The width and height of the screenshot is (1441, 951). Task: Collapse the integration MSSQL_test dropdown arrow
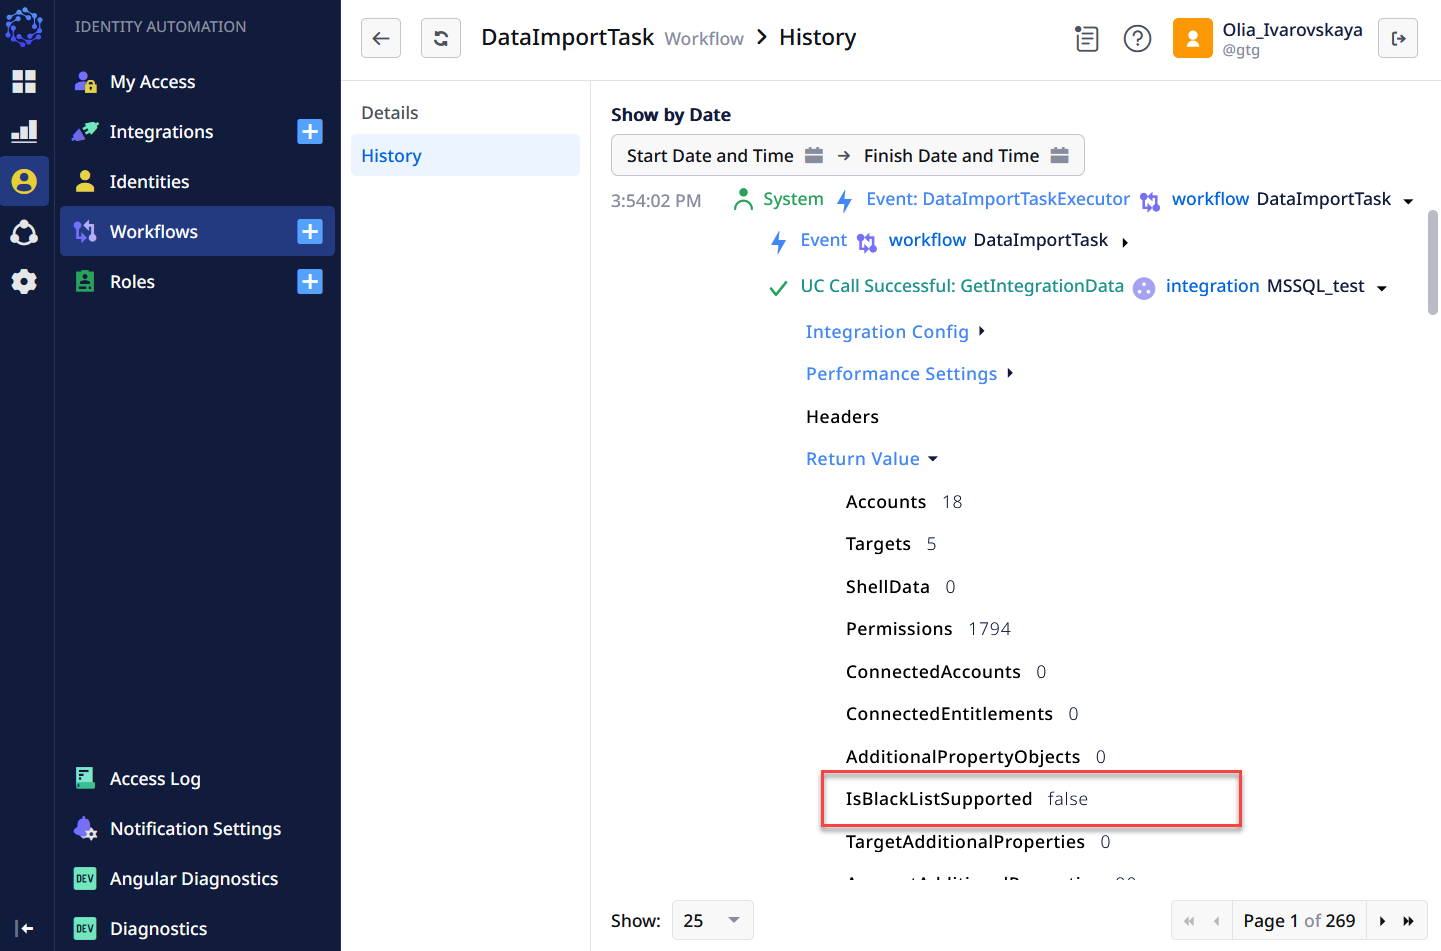[x=1382, y=288]
